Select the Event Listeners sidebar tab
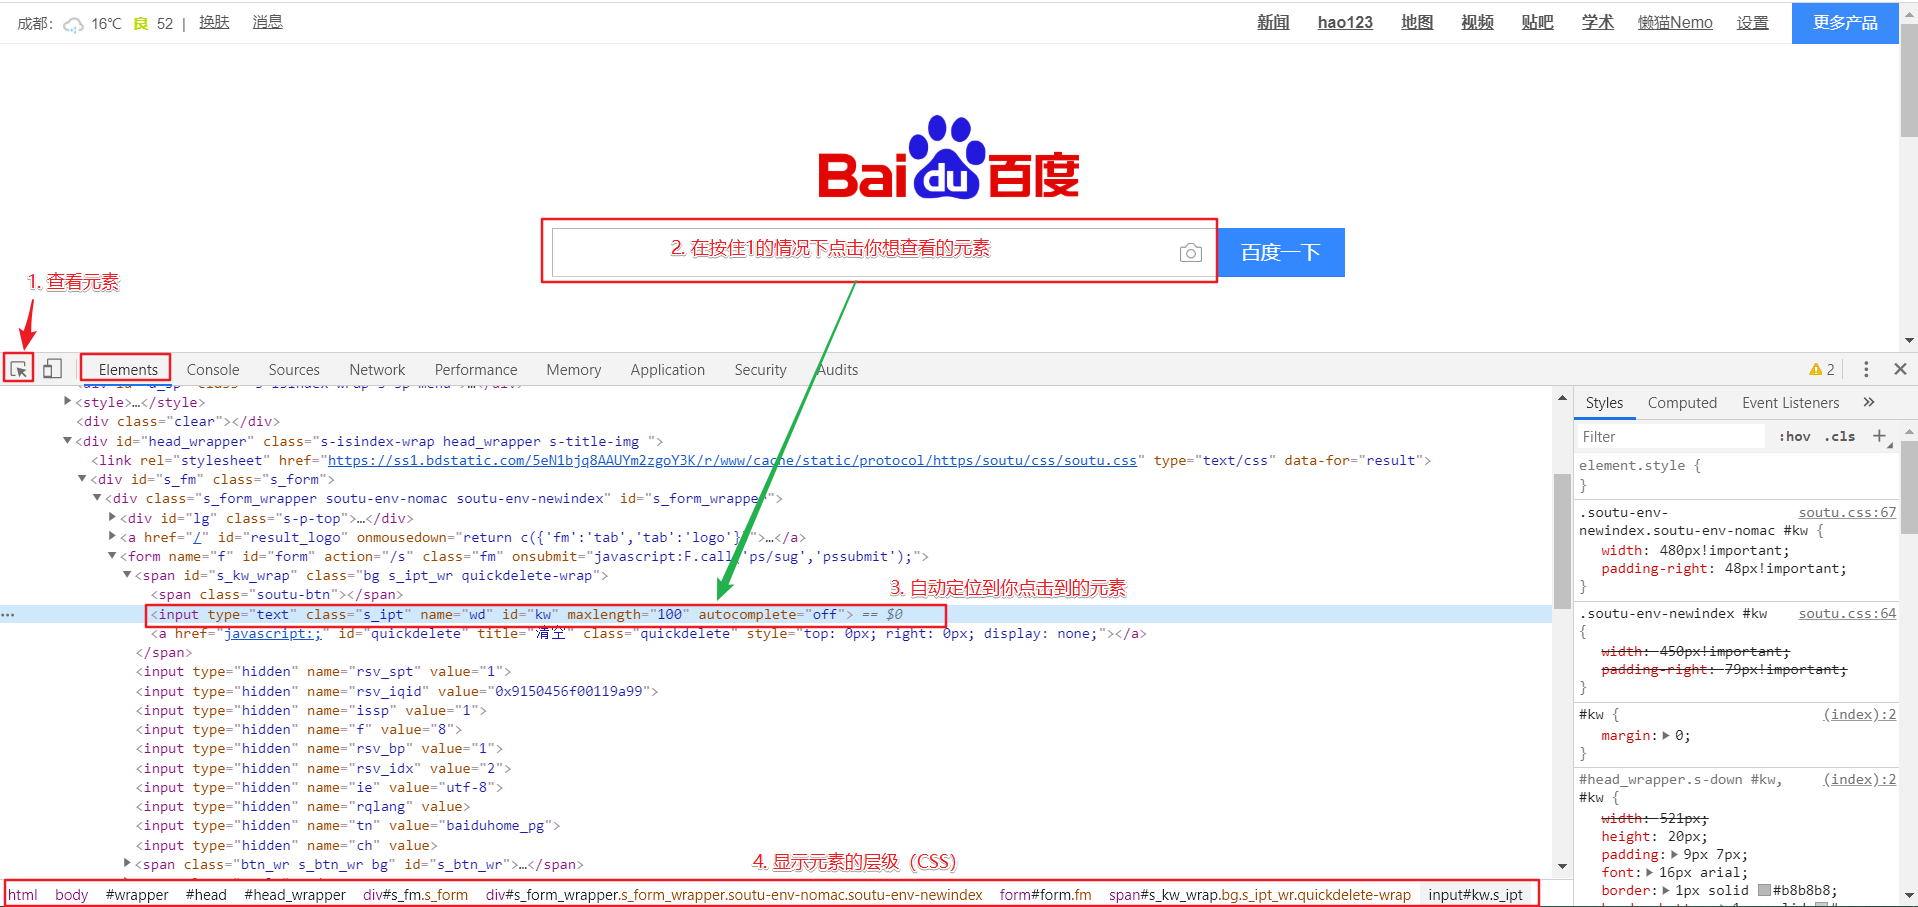 point(1790,402)
